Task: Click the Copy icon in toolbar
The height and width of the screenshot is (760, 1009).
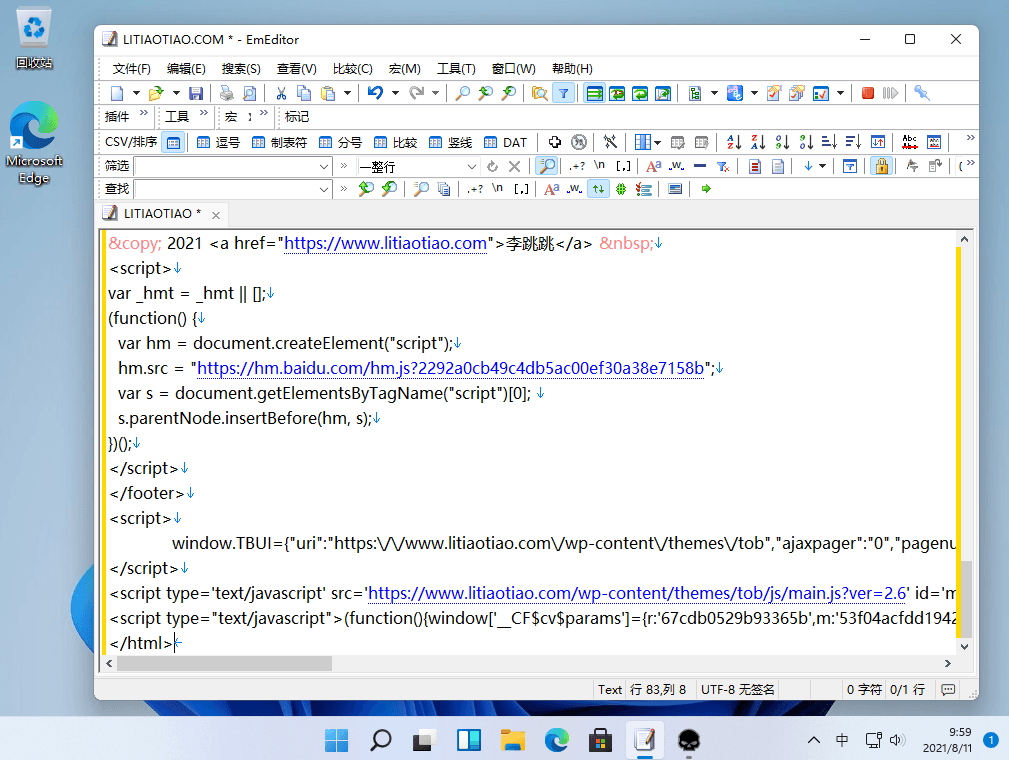Action: click(304, 93)
